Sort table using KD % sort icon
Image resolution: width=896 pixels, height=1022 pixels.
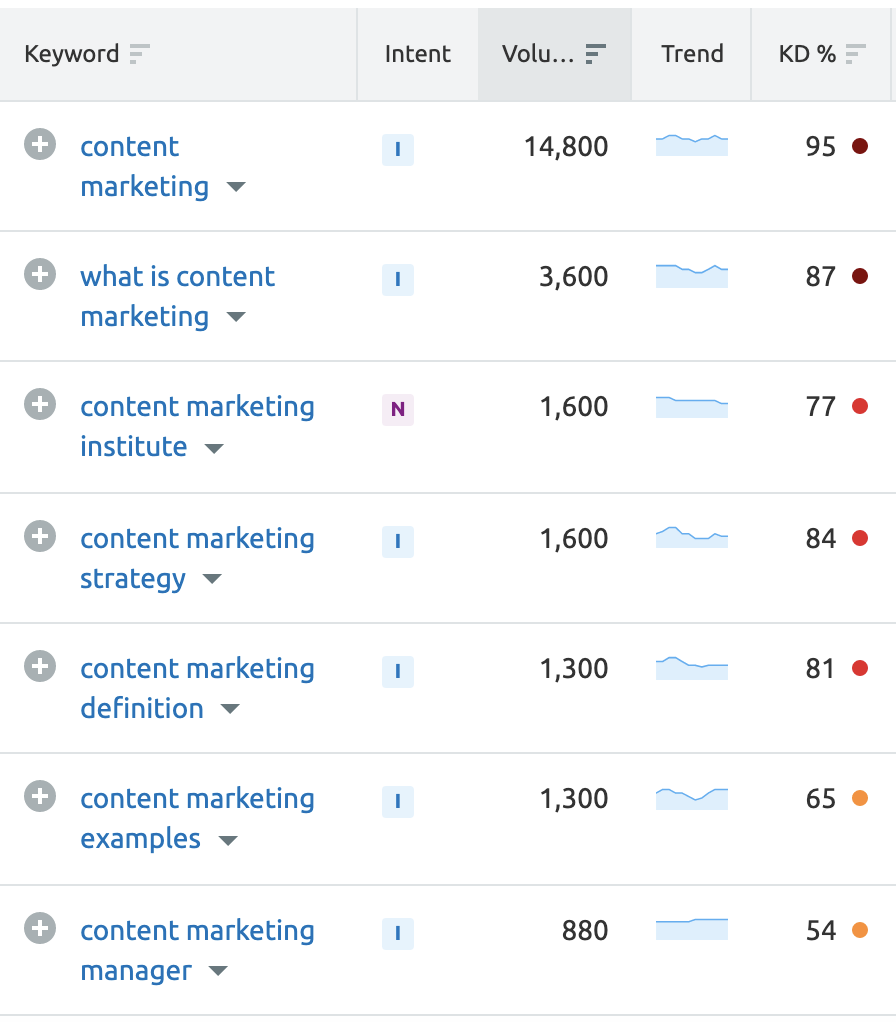coord(856,53)
